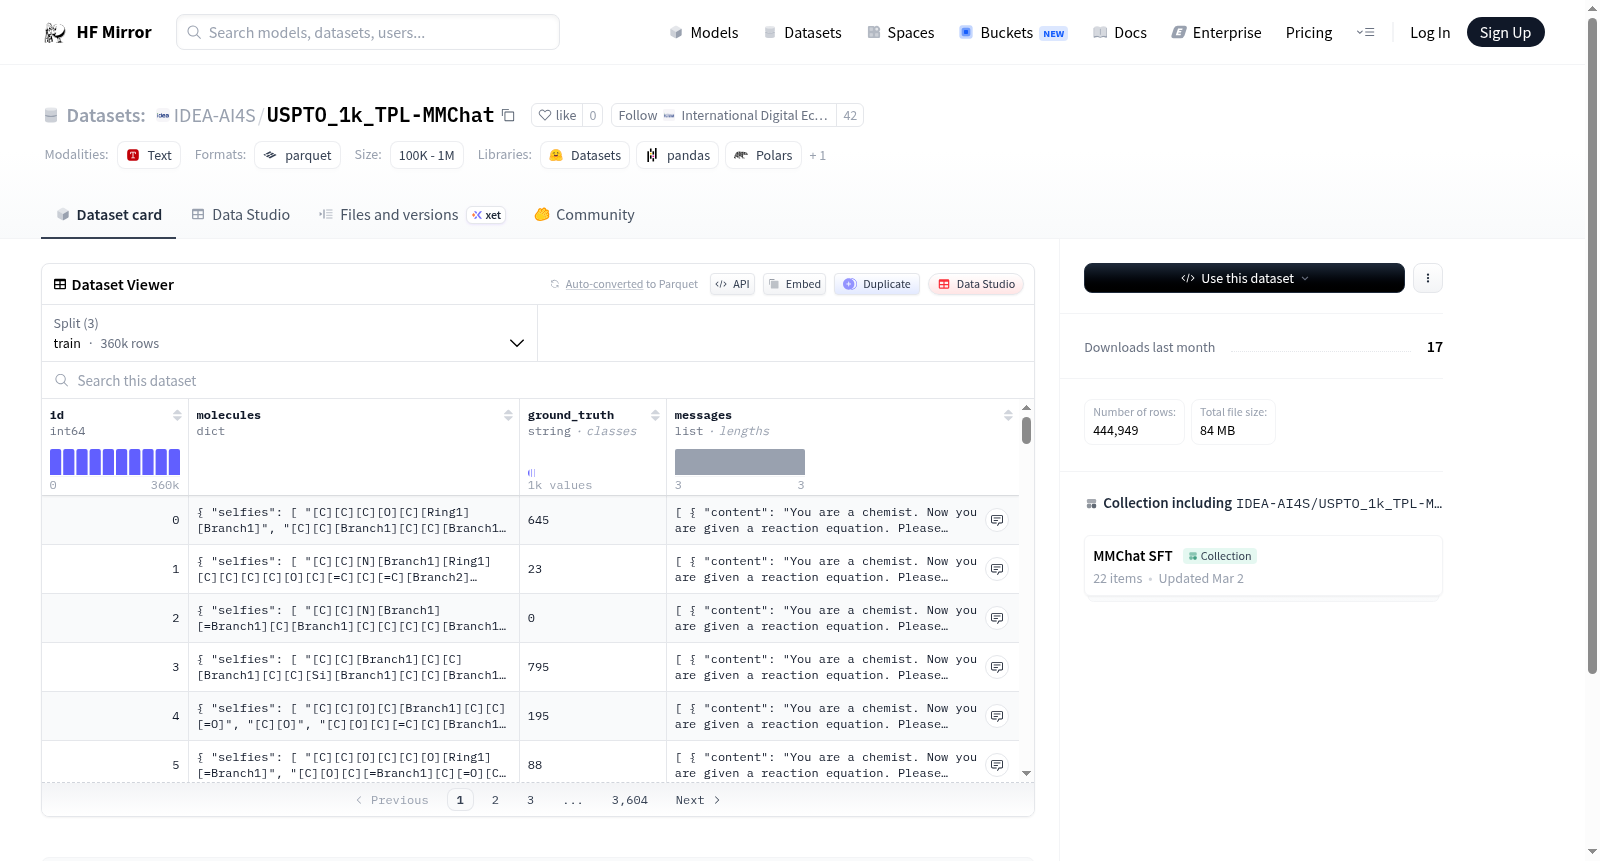Open Docs in the top navigation

1120,33
